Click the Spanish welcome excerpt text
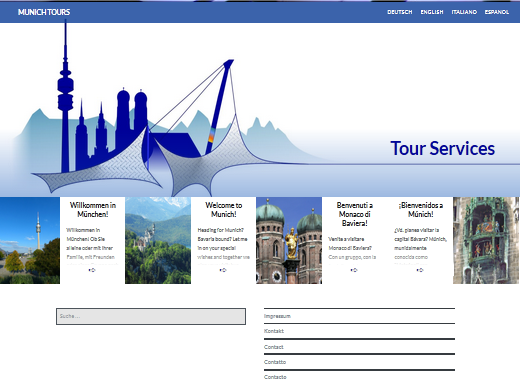Viewport: 520px width, 380px height. pyautogui.click(x=421, y=247)
